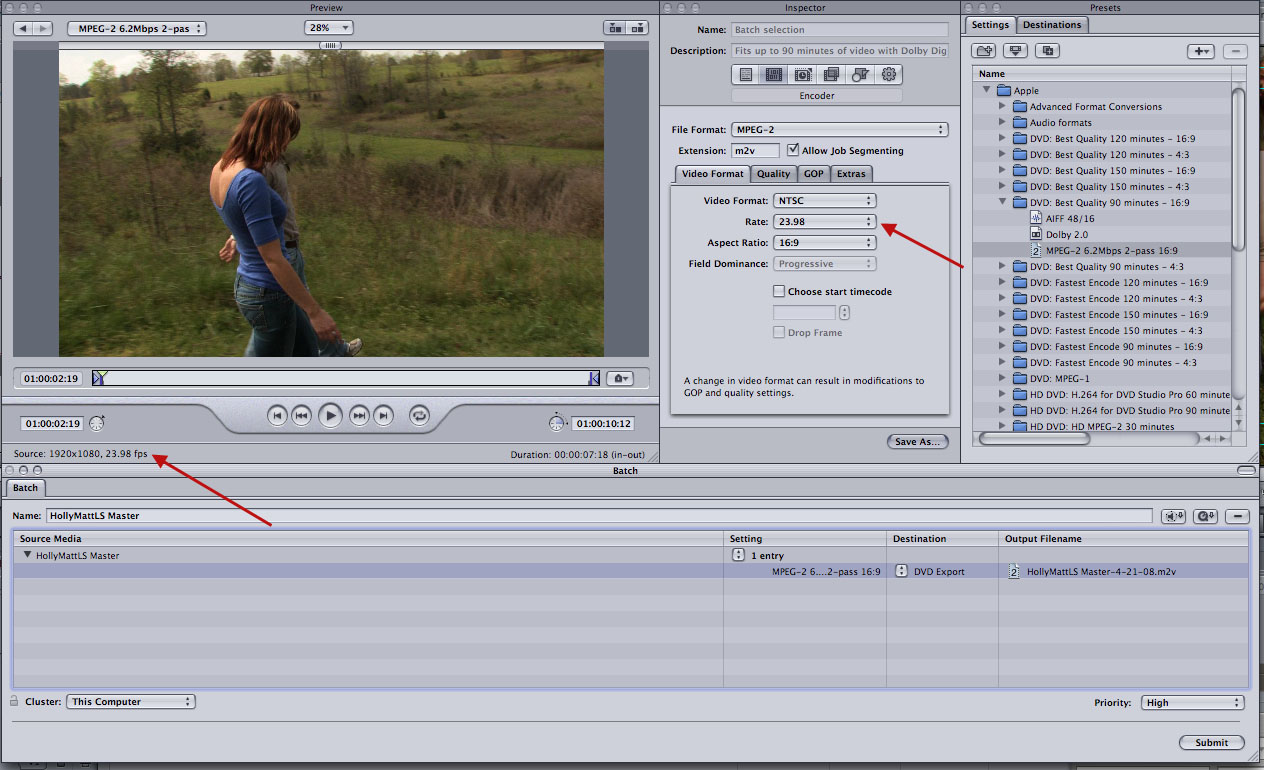The height and width of the screenshot is (770, 1264).
Task: Toggle loop playback in the Preview
Action: click(x=420, y=416)
